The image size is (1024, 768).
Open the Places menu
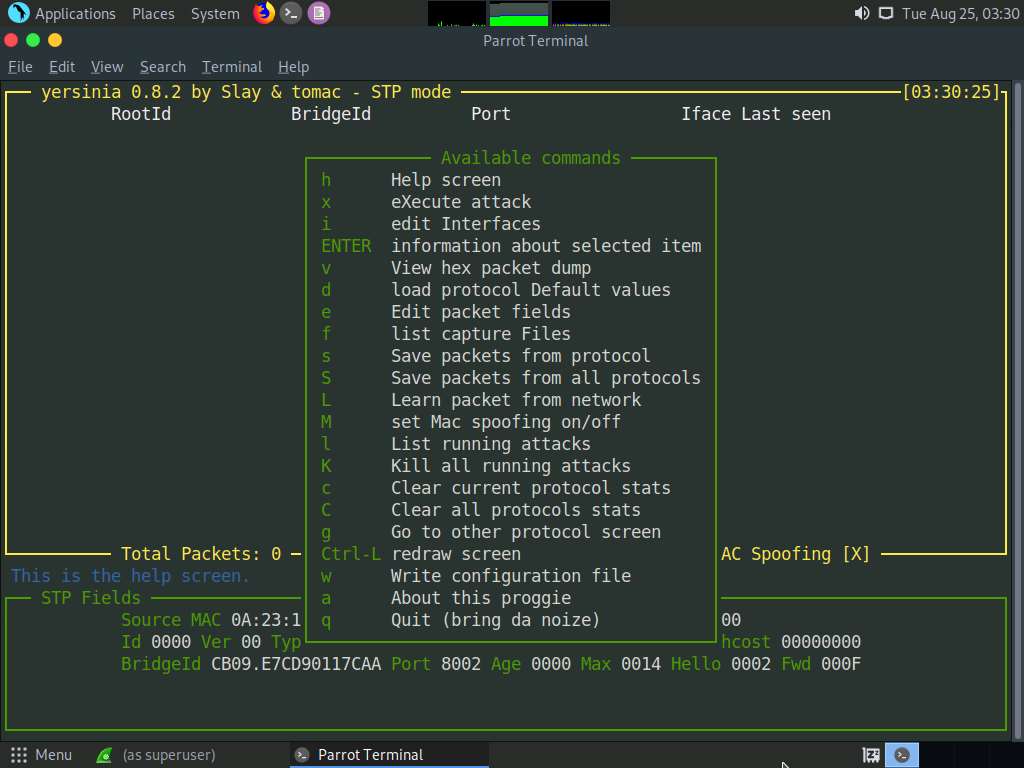point(153,14)
